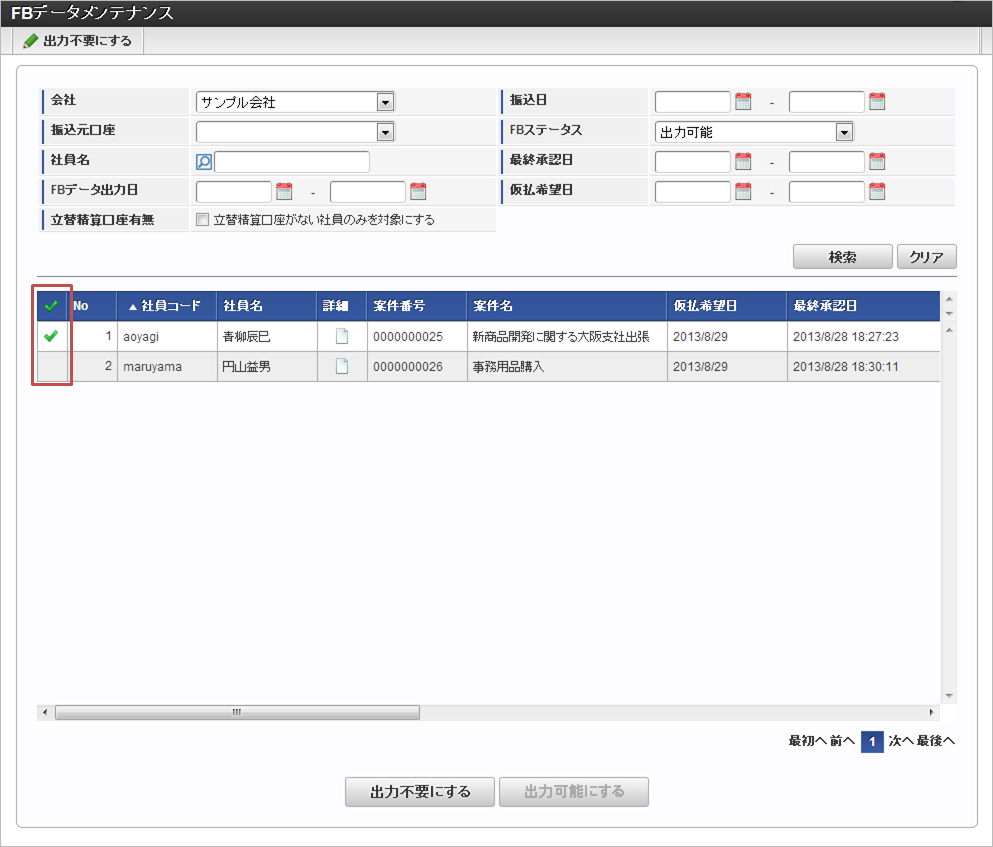Enable 立替精算口座がない社員のみ checkbox
993x847 pixels.
tap(202, 220)
